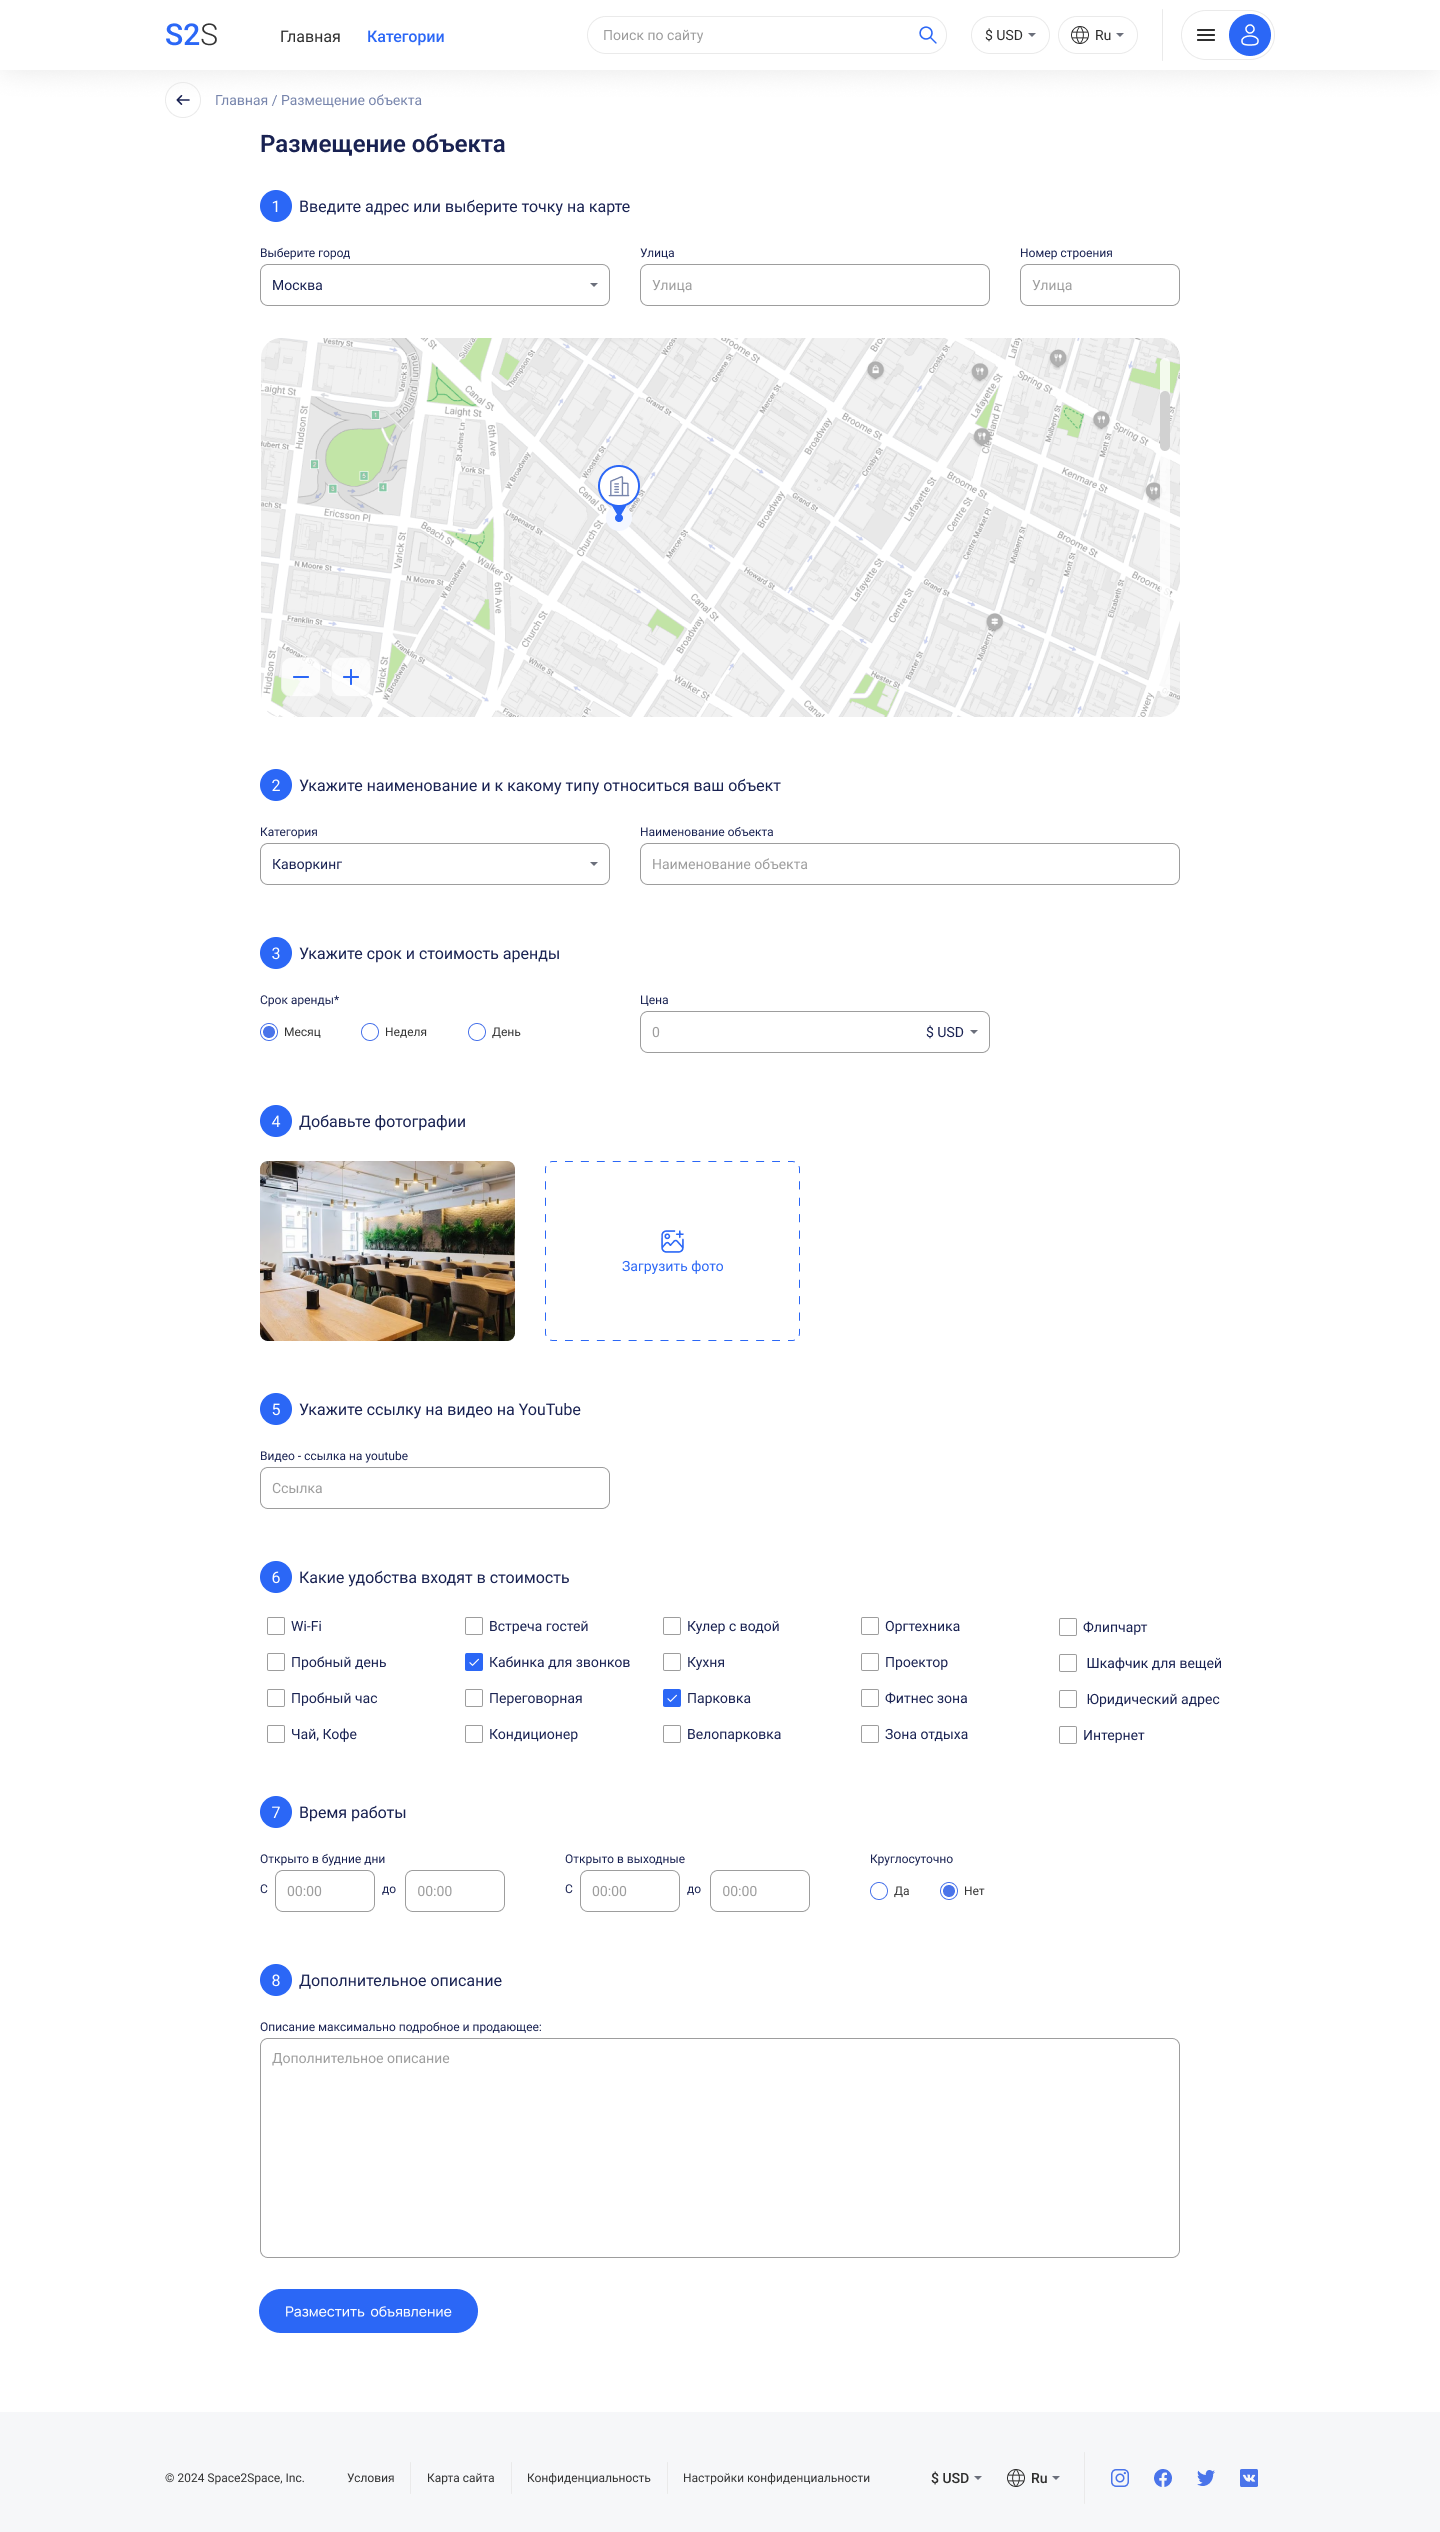Open VK link in footer

(x=1249, y=2477)
